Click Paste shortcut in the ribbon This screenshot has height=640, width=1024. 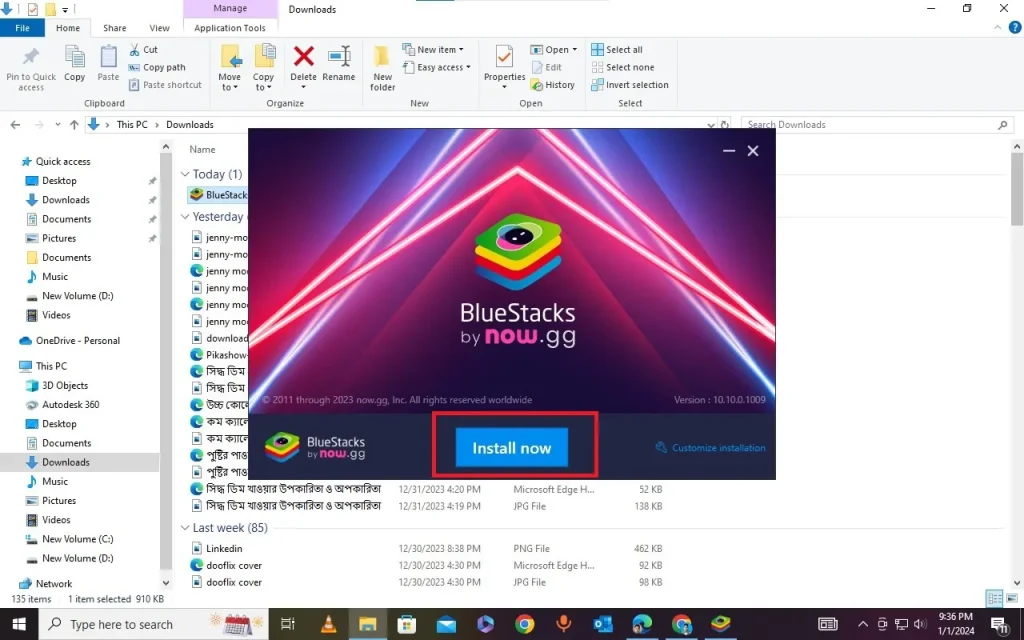point(165,85)
